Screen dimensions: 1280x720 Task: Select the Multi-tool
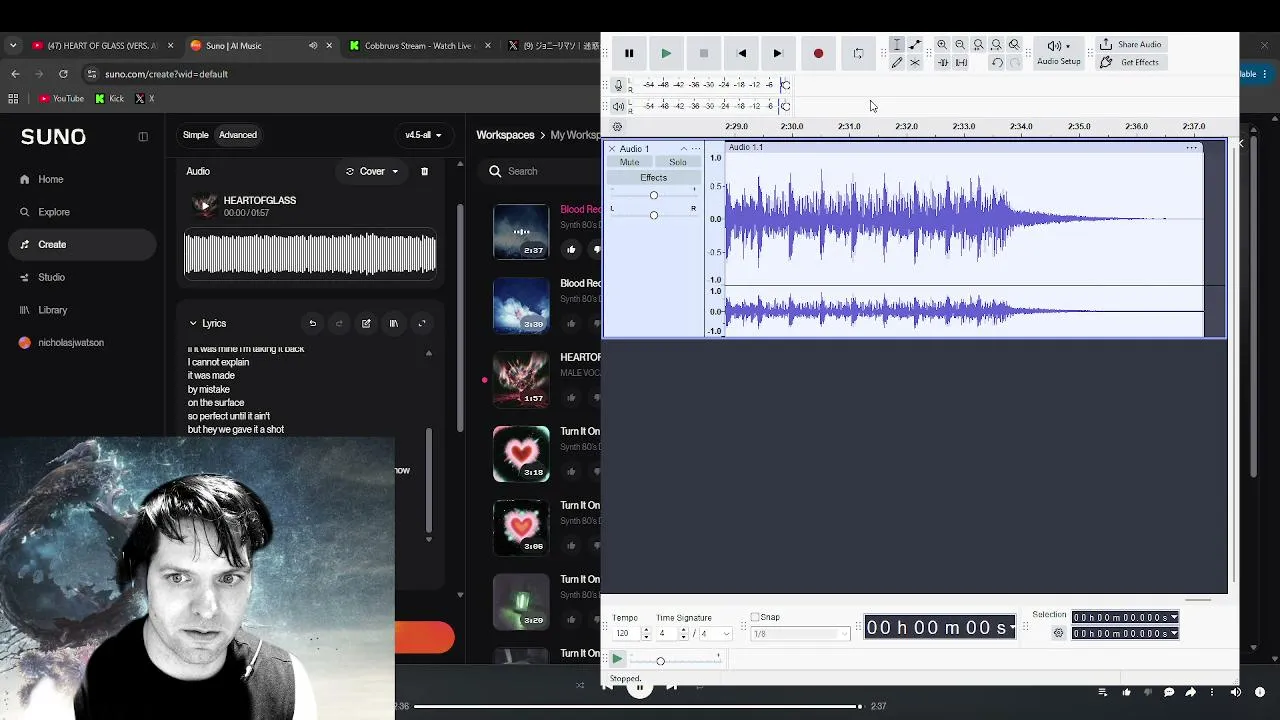click(x=915, y=62)
